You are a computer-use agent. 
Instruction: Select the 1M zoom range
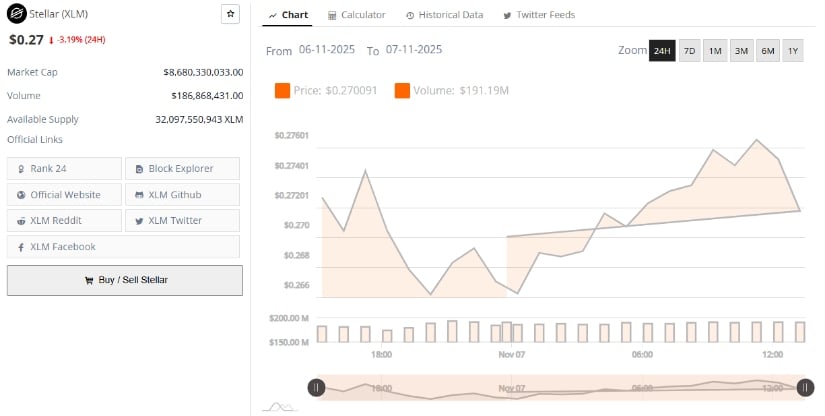715,51
